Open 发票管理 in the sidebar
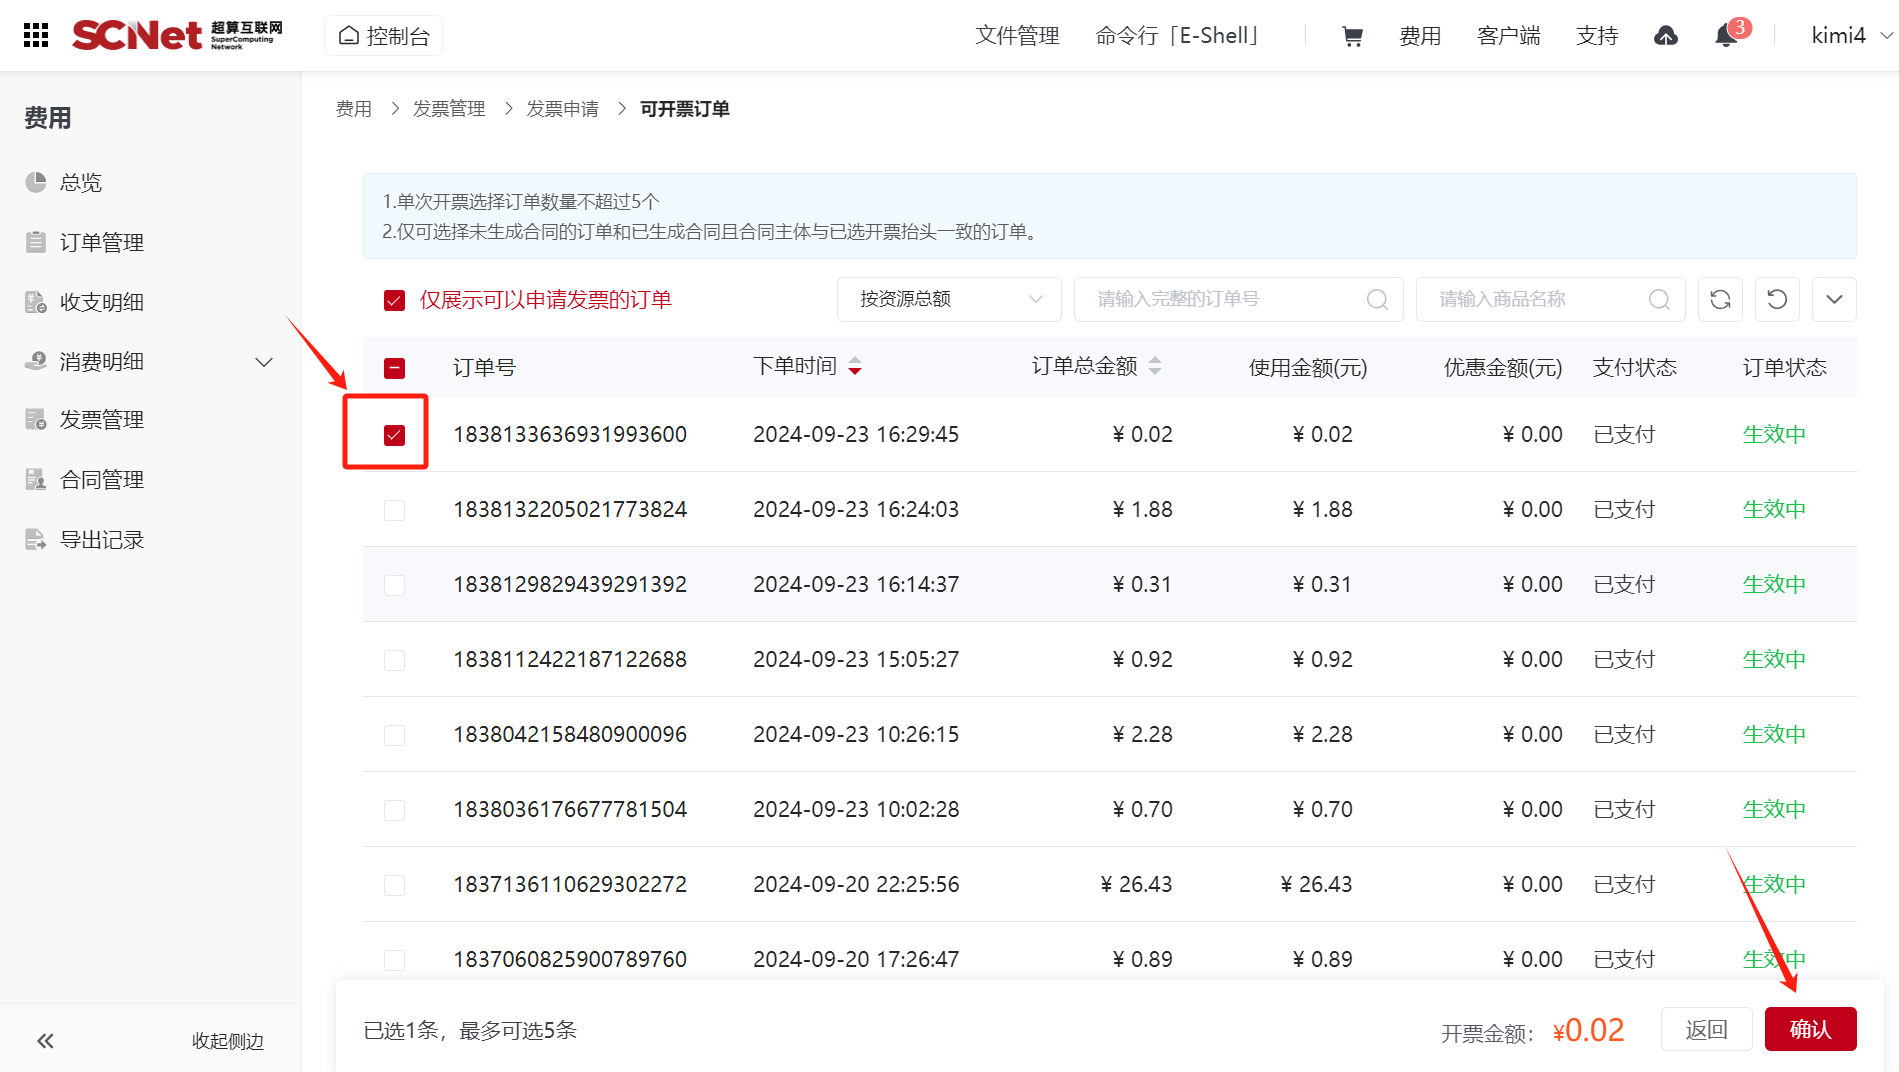1899x1072 pixels. point(101,420)
